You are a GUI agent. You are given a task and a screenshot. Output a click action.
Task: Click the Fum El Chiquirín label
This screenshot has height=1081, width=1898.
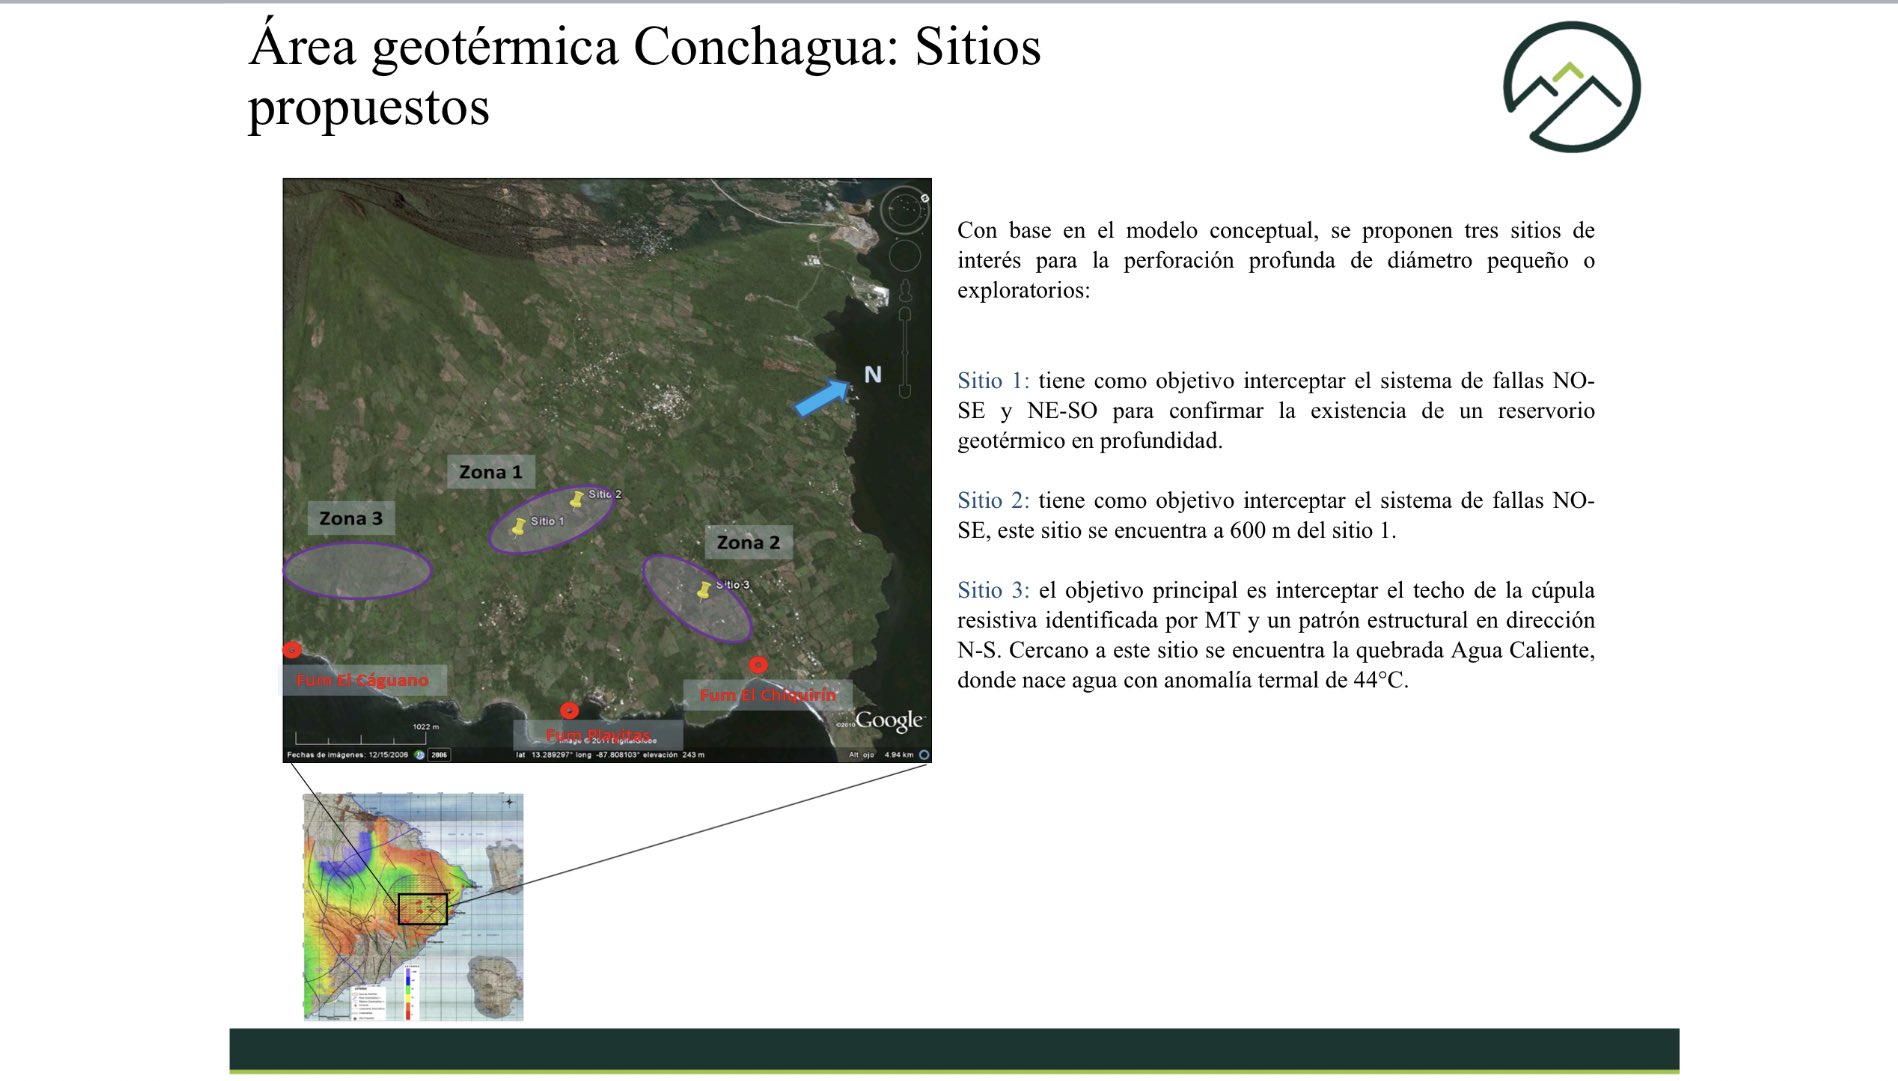pos(767,694)
